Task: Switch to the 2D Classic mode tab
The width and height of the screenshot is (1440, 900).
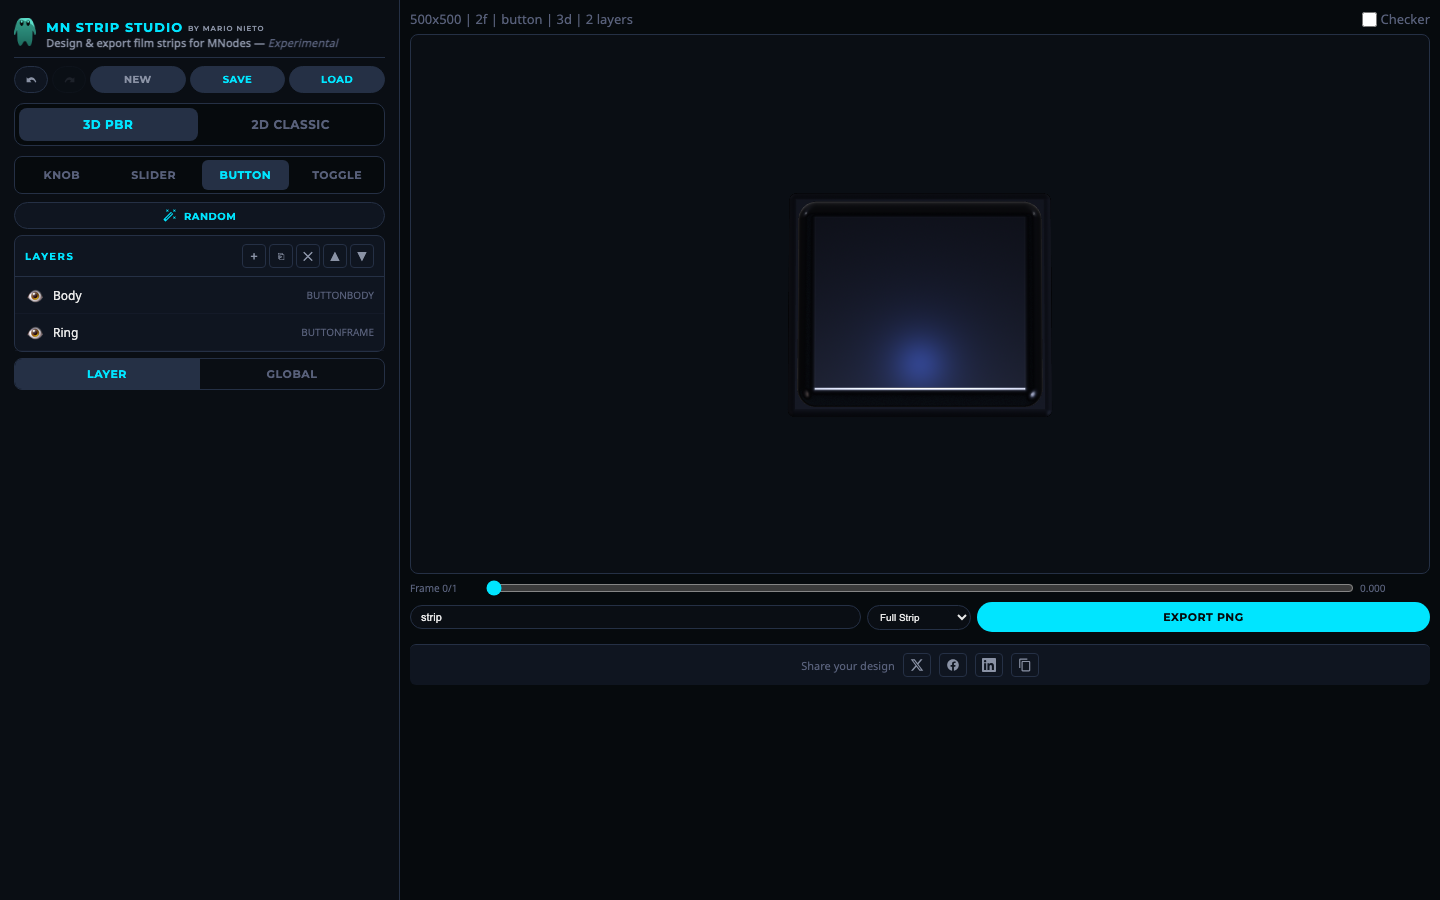Action: [290, 125]
